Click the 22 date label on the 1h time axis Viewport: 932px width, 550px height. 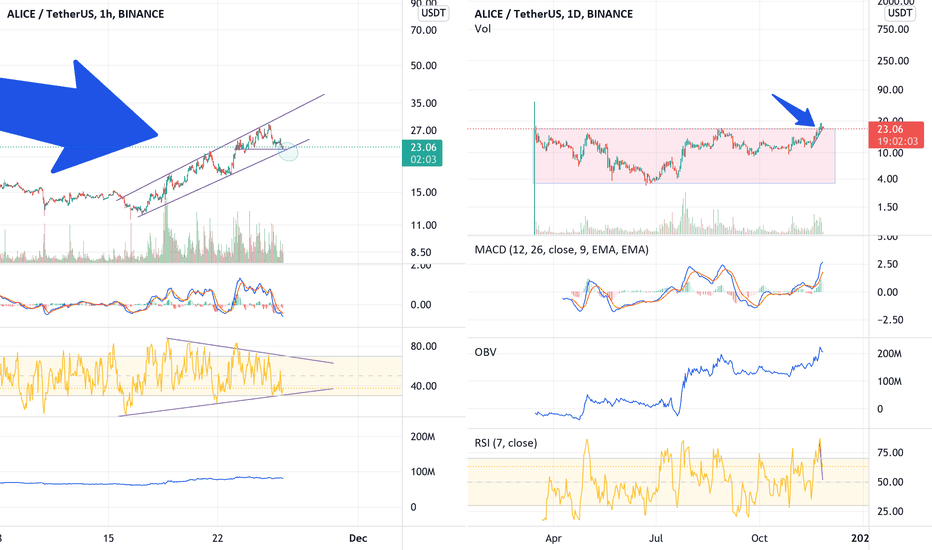coord(218,538)
